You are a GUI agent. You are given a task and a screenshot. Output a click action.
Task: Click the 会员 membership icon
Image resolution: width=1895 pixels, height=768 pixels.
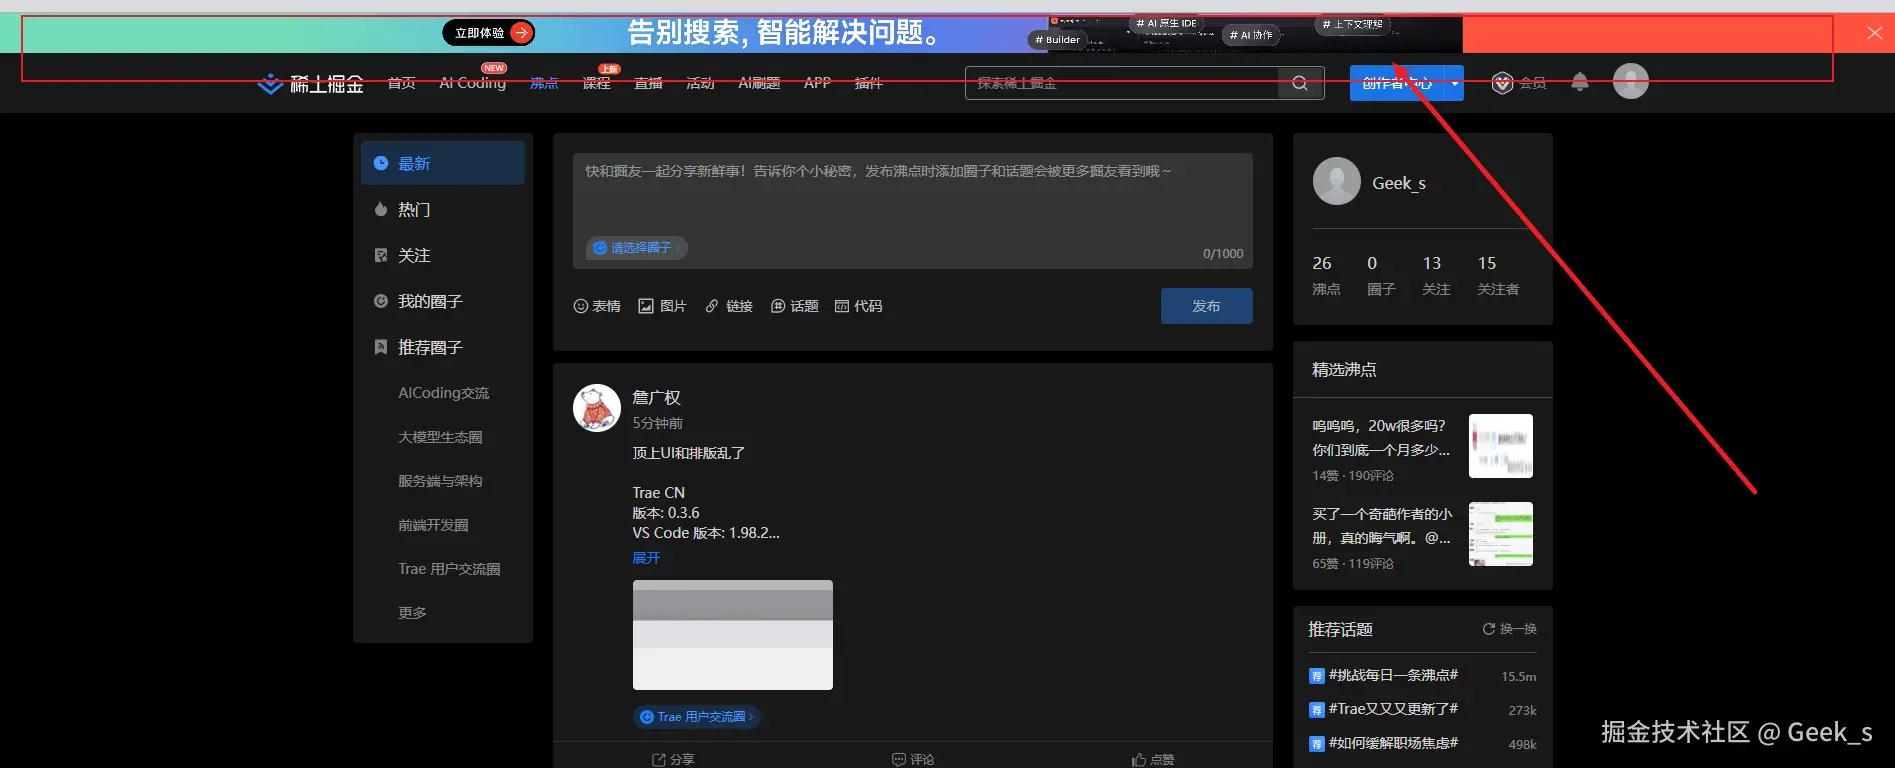pyautogui.click(x=1518, y=83)
